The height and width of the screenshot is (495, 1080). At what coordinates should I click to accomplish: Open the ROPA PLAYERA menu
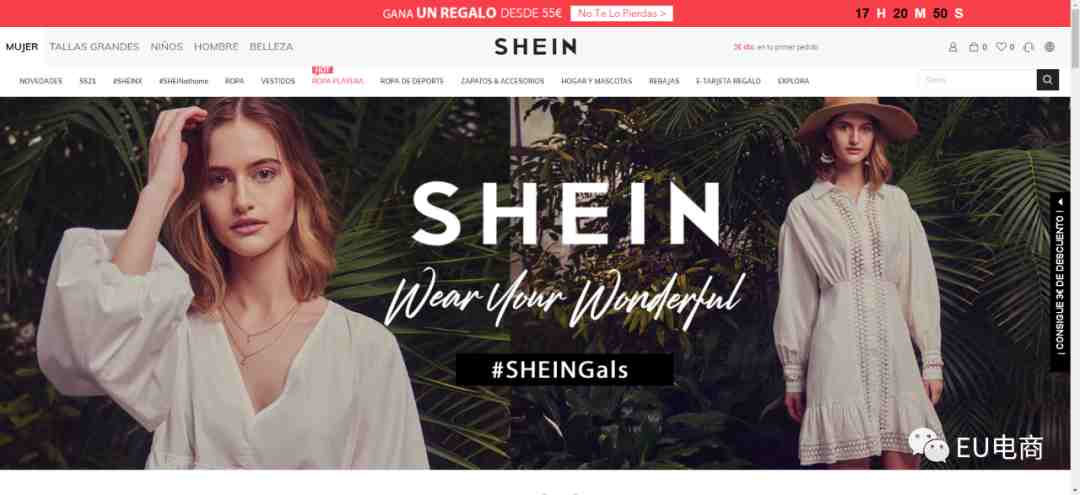338,81
